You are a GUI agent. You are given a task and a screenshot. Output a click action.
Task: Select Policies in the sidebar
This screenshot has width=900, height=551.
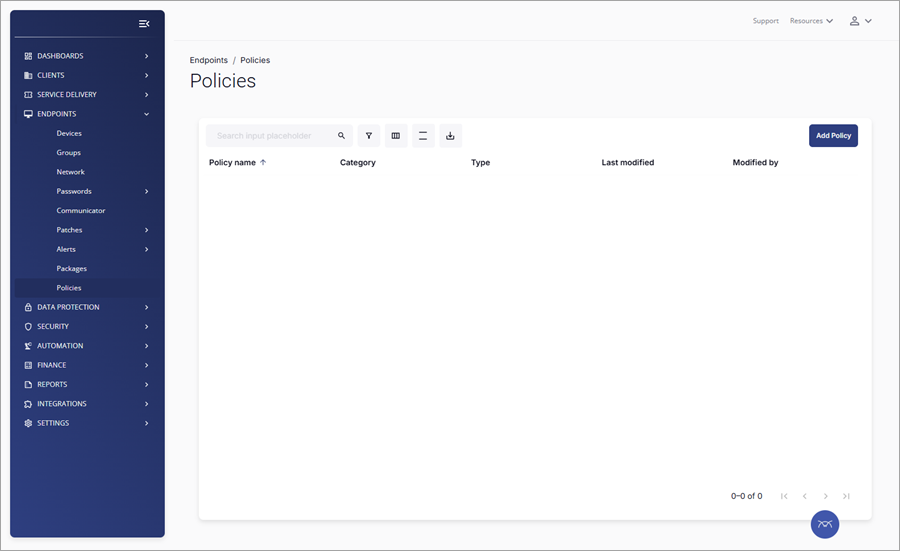click(x=69, y=288)
